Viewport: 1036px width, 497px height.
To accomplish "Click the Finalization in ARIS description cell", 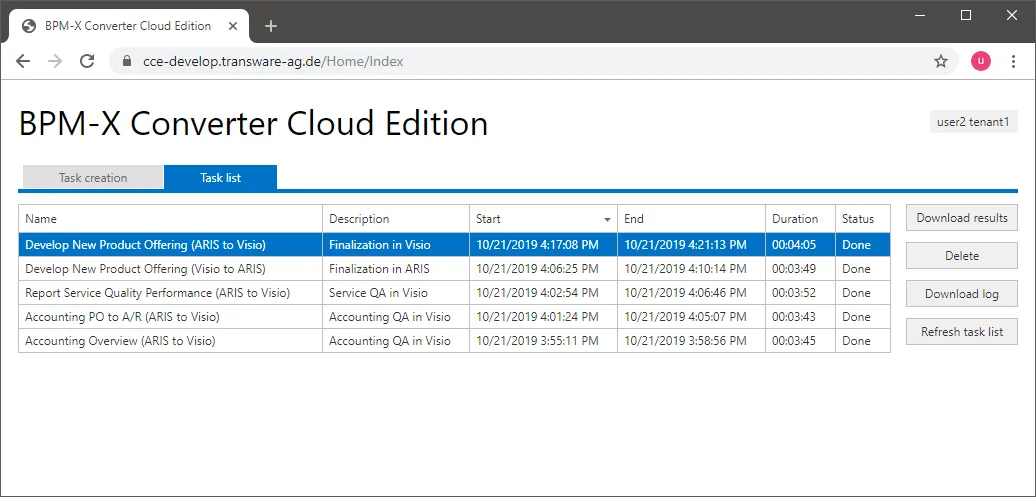I will coord(396,269).
